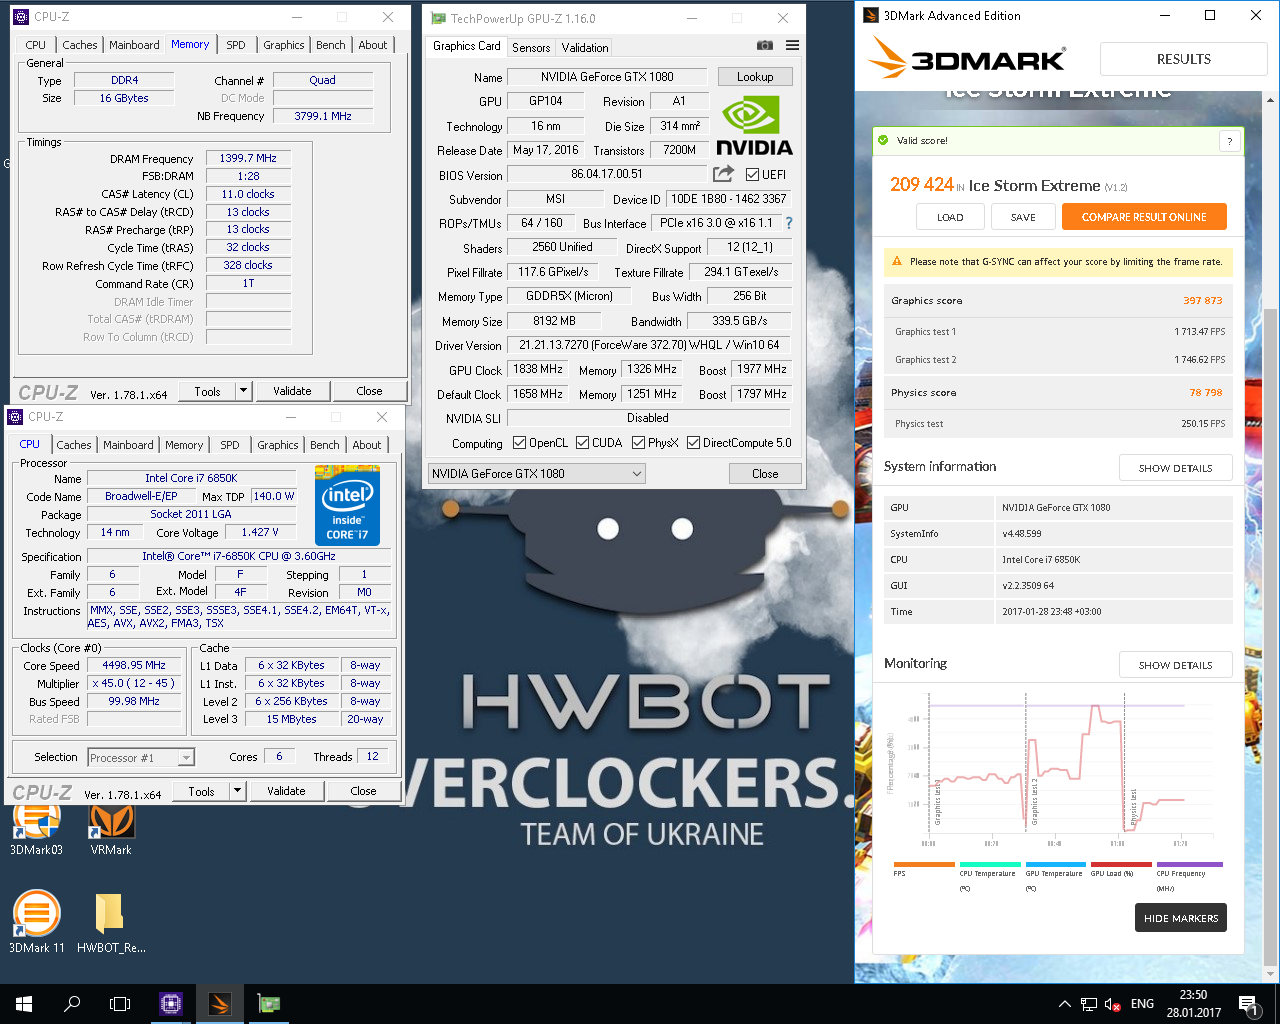Click the BIOS share/export icon in GPU-Z

click(723, 174)
